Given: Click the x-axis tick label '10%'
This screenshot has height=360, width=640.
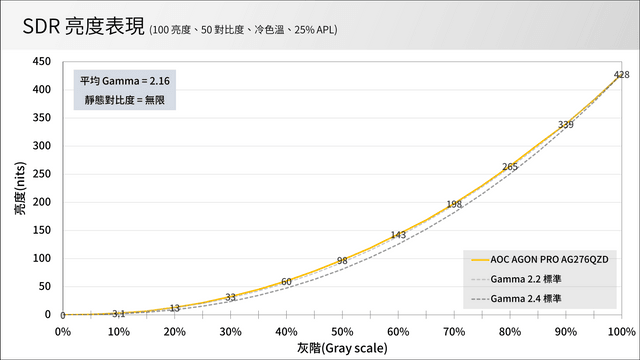Looking at the screenshot, I should click(x=119, y=332).
